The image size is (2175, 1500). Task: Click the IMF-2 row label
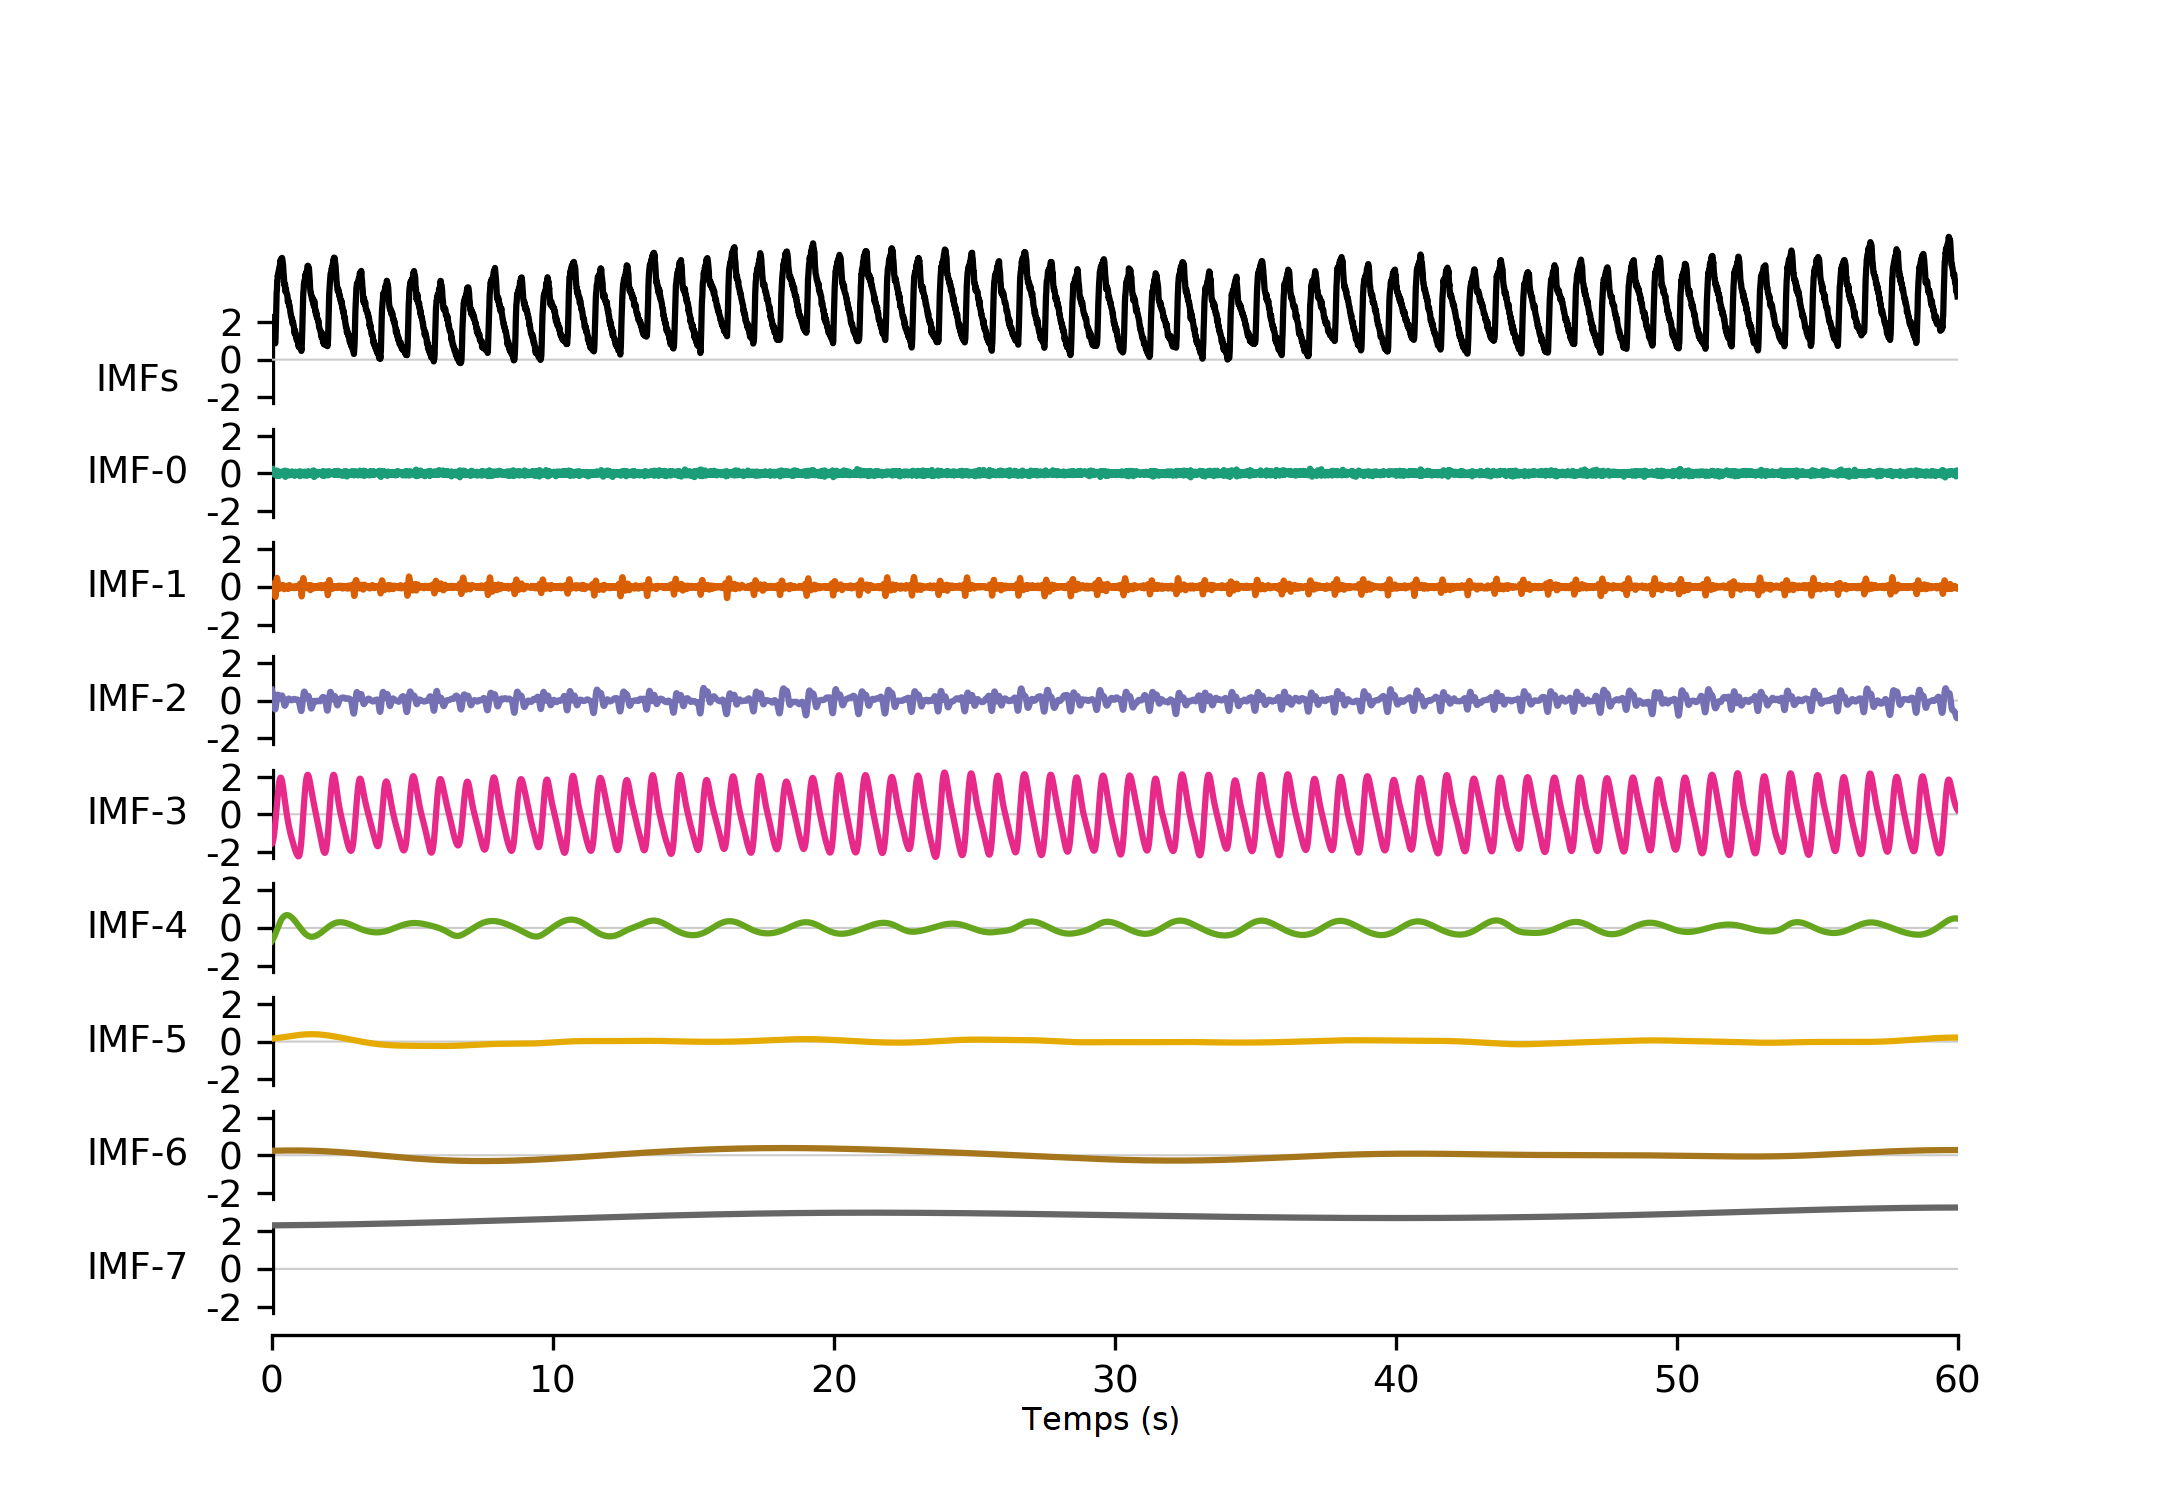[x=137, y=699]
